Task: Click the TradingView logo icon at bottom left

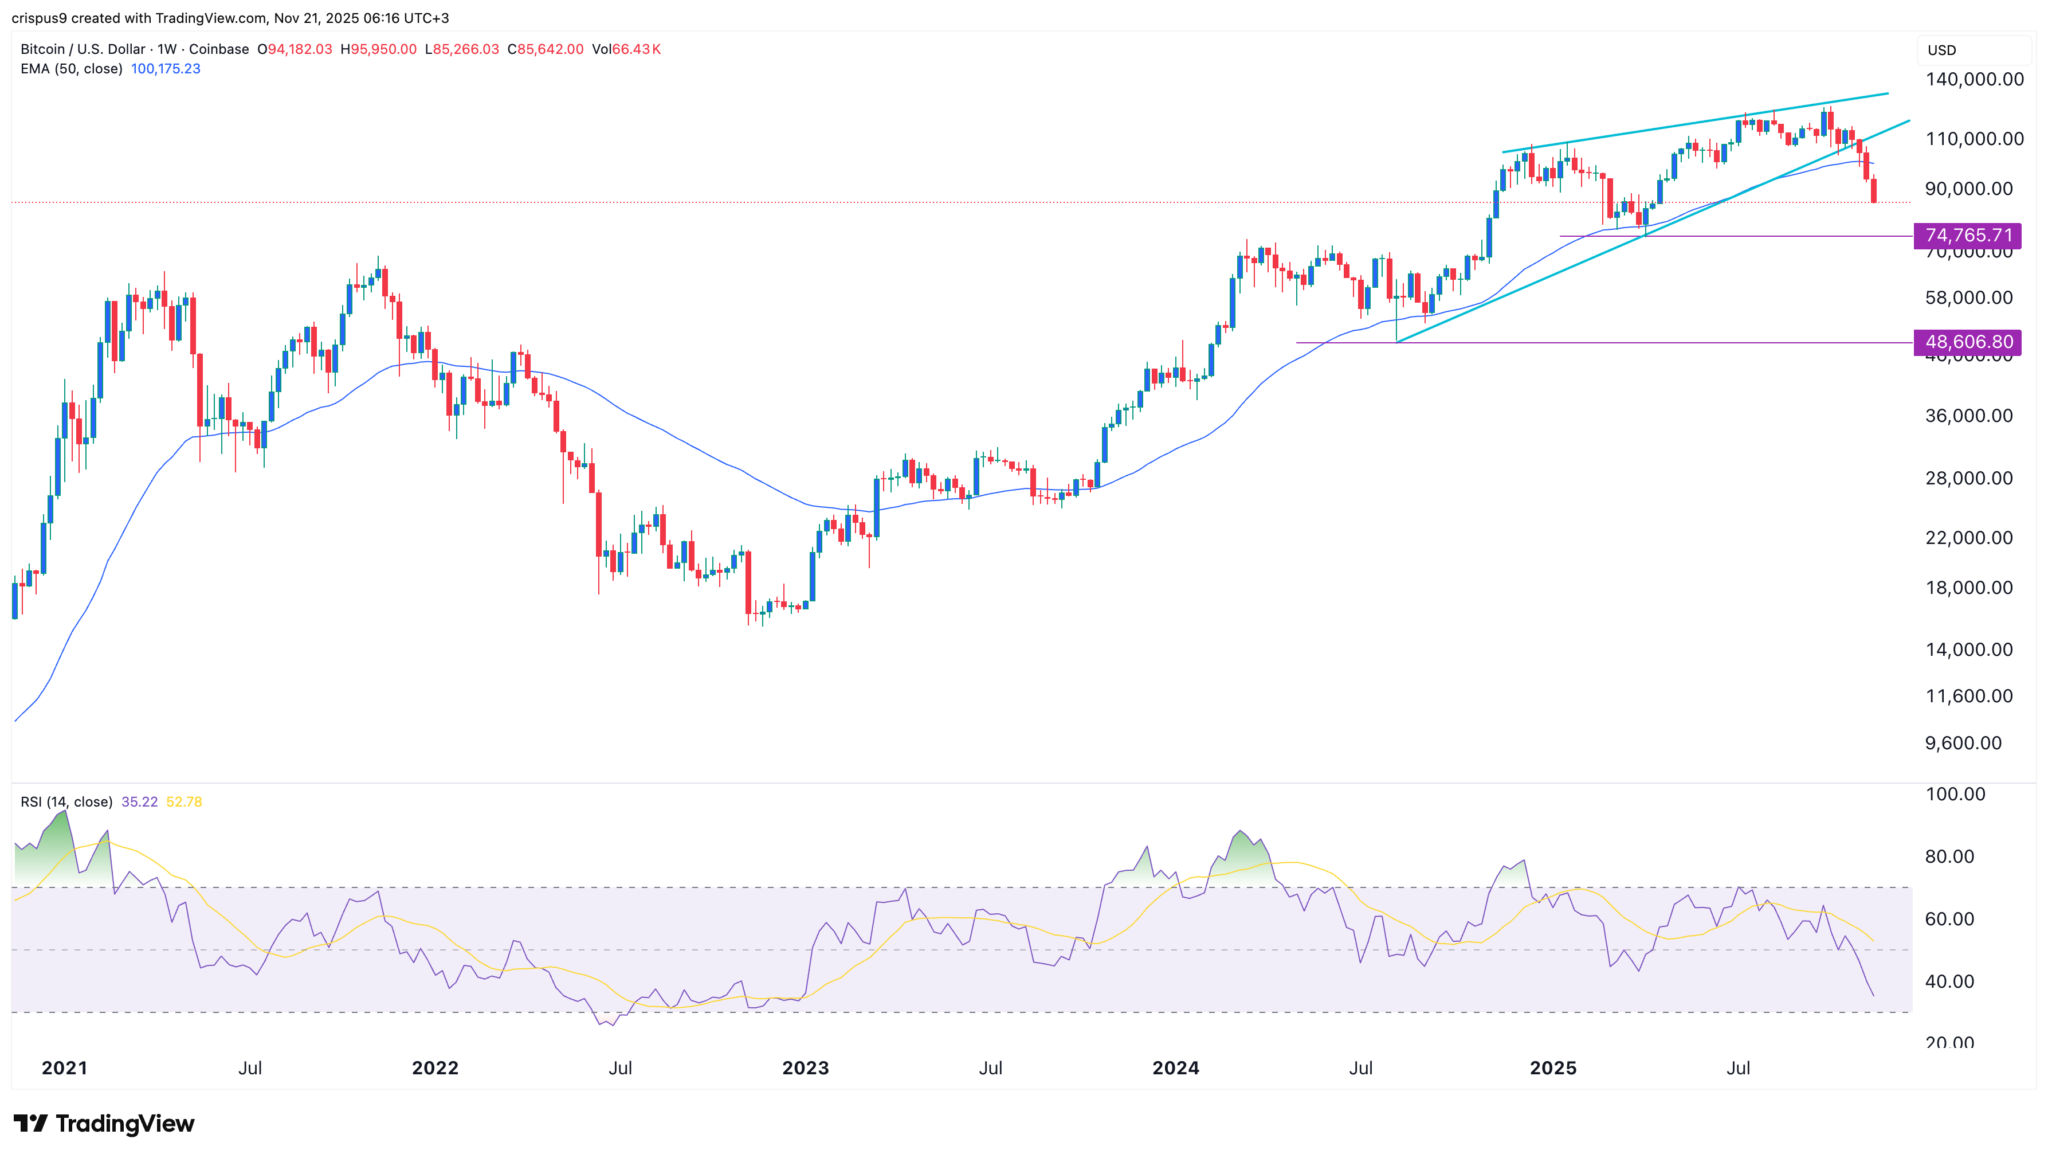Action: point(30,1123)
